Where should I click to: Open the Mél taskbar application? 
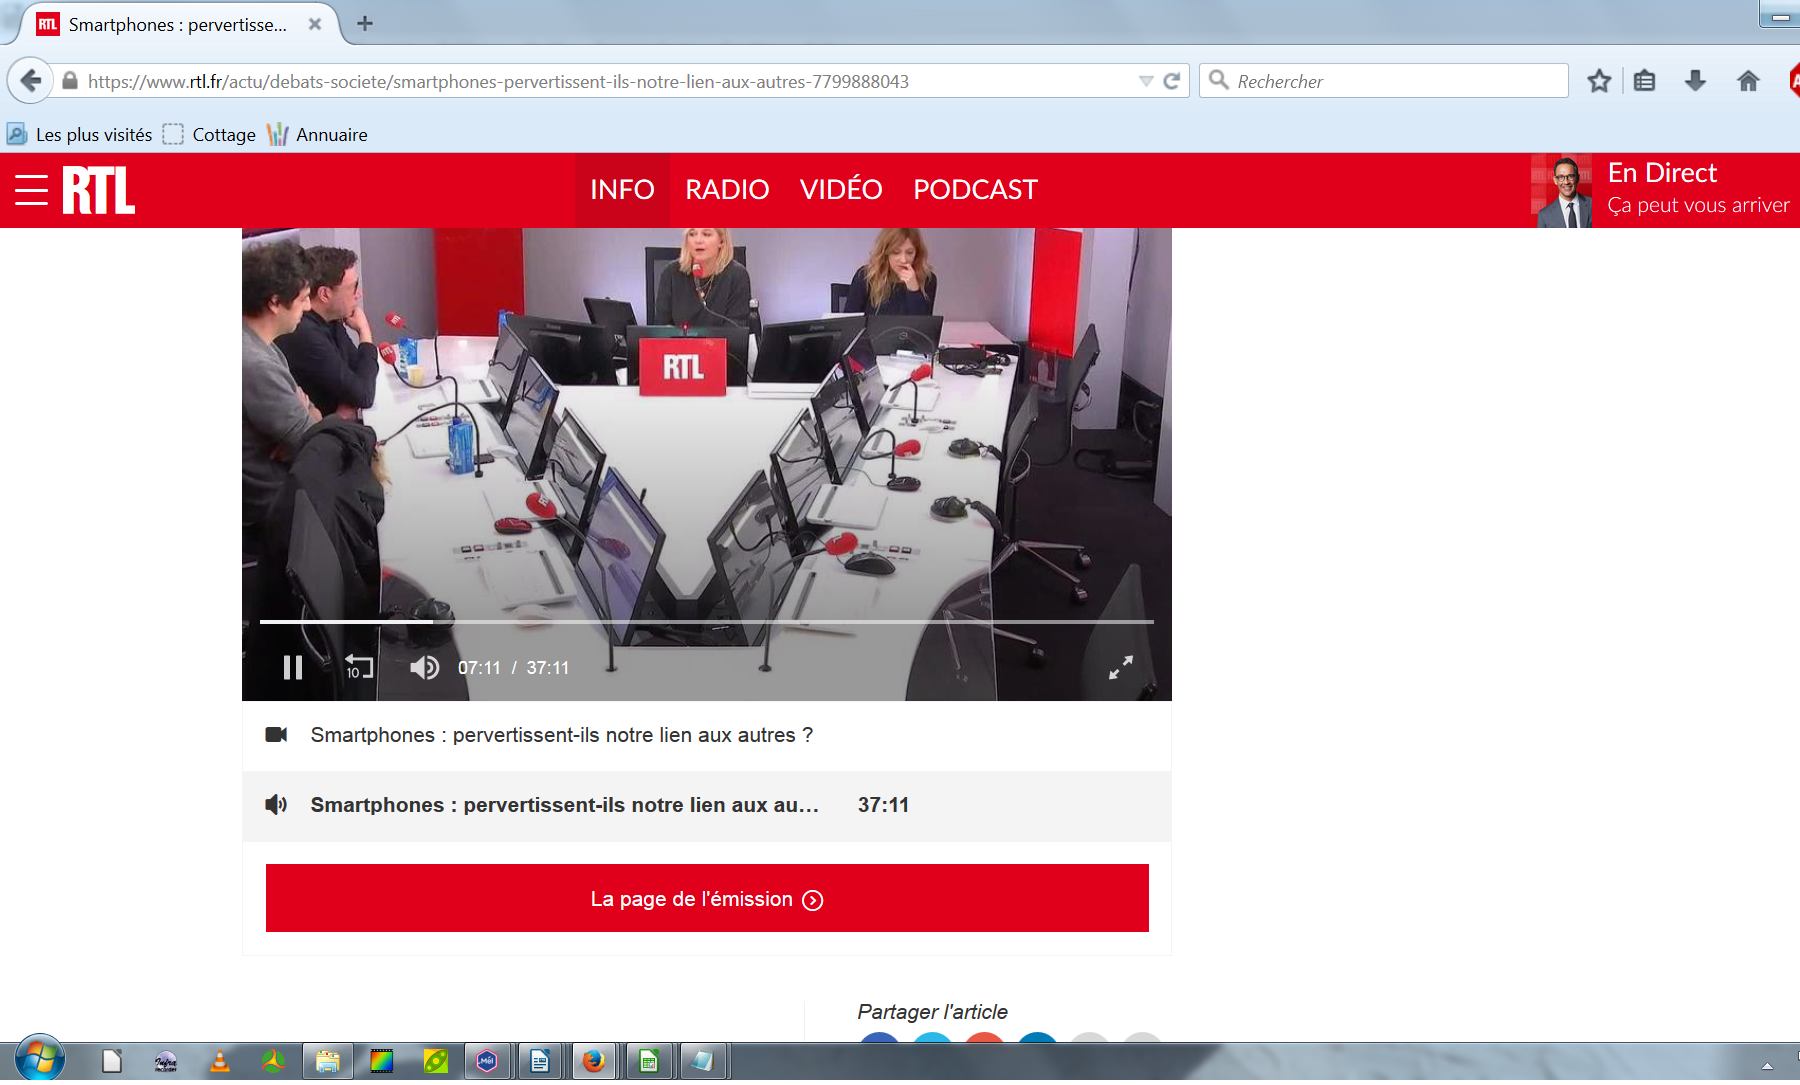point(486,1061)
